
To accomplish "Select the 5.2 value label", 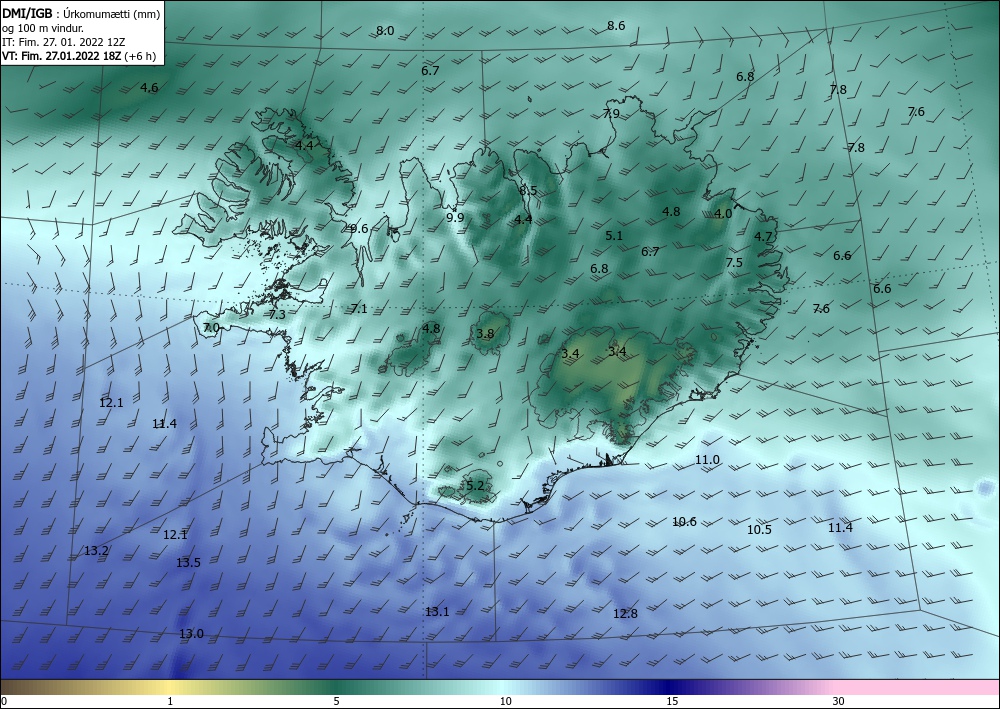I will click(475, 486).
